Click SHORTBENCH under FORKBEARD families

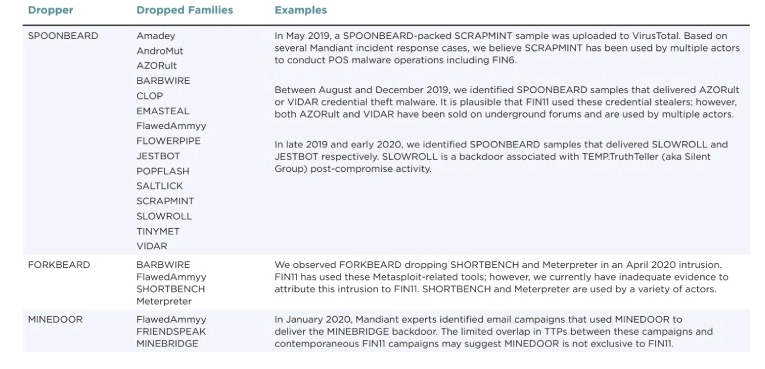click(170, 288)
